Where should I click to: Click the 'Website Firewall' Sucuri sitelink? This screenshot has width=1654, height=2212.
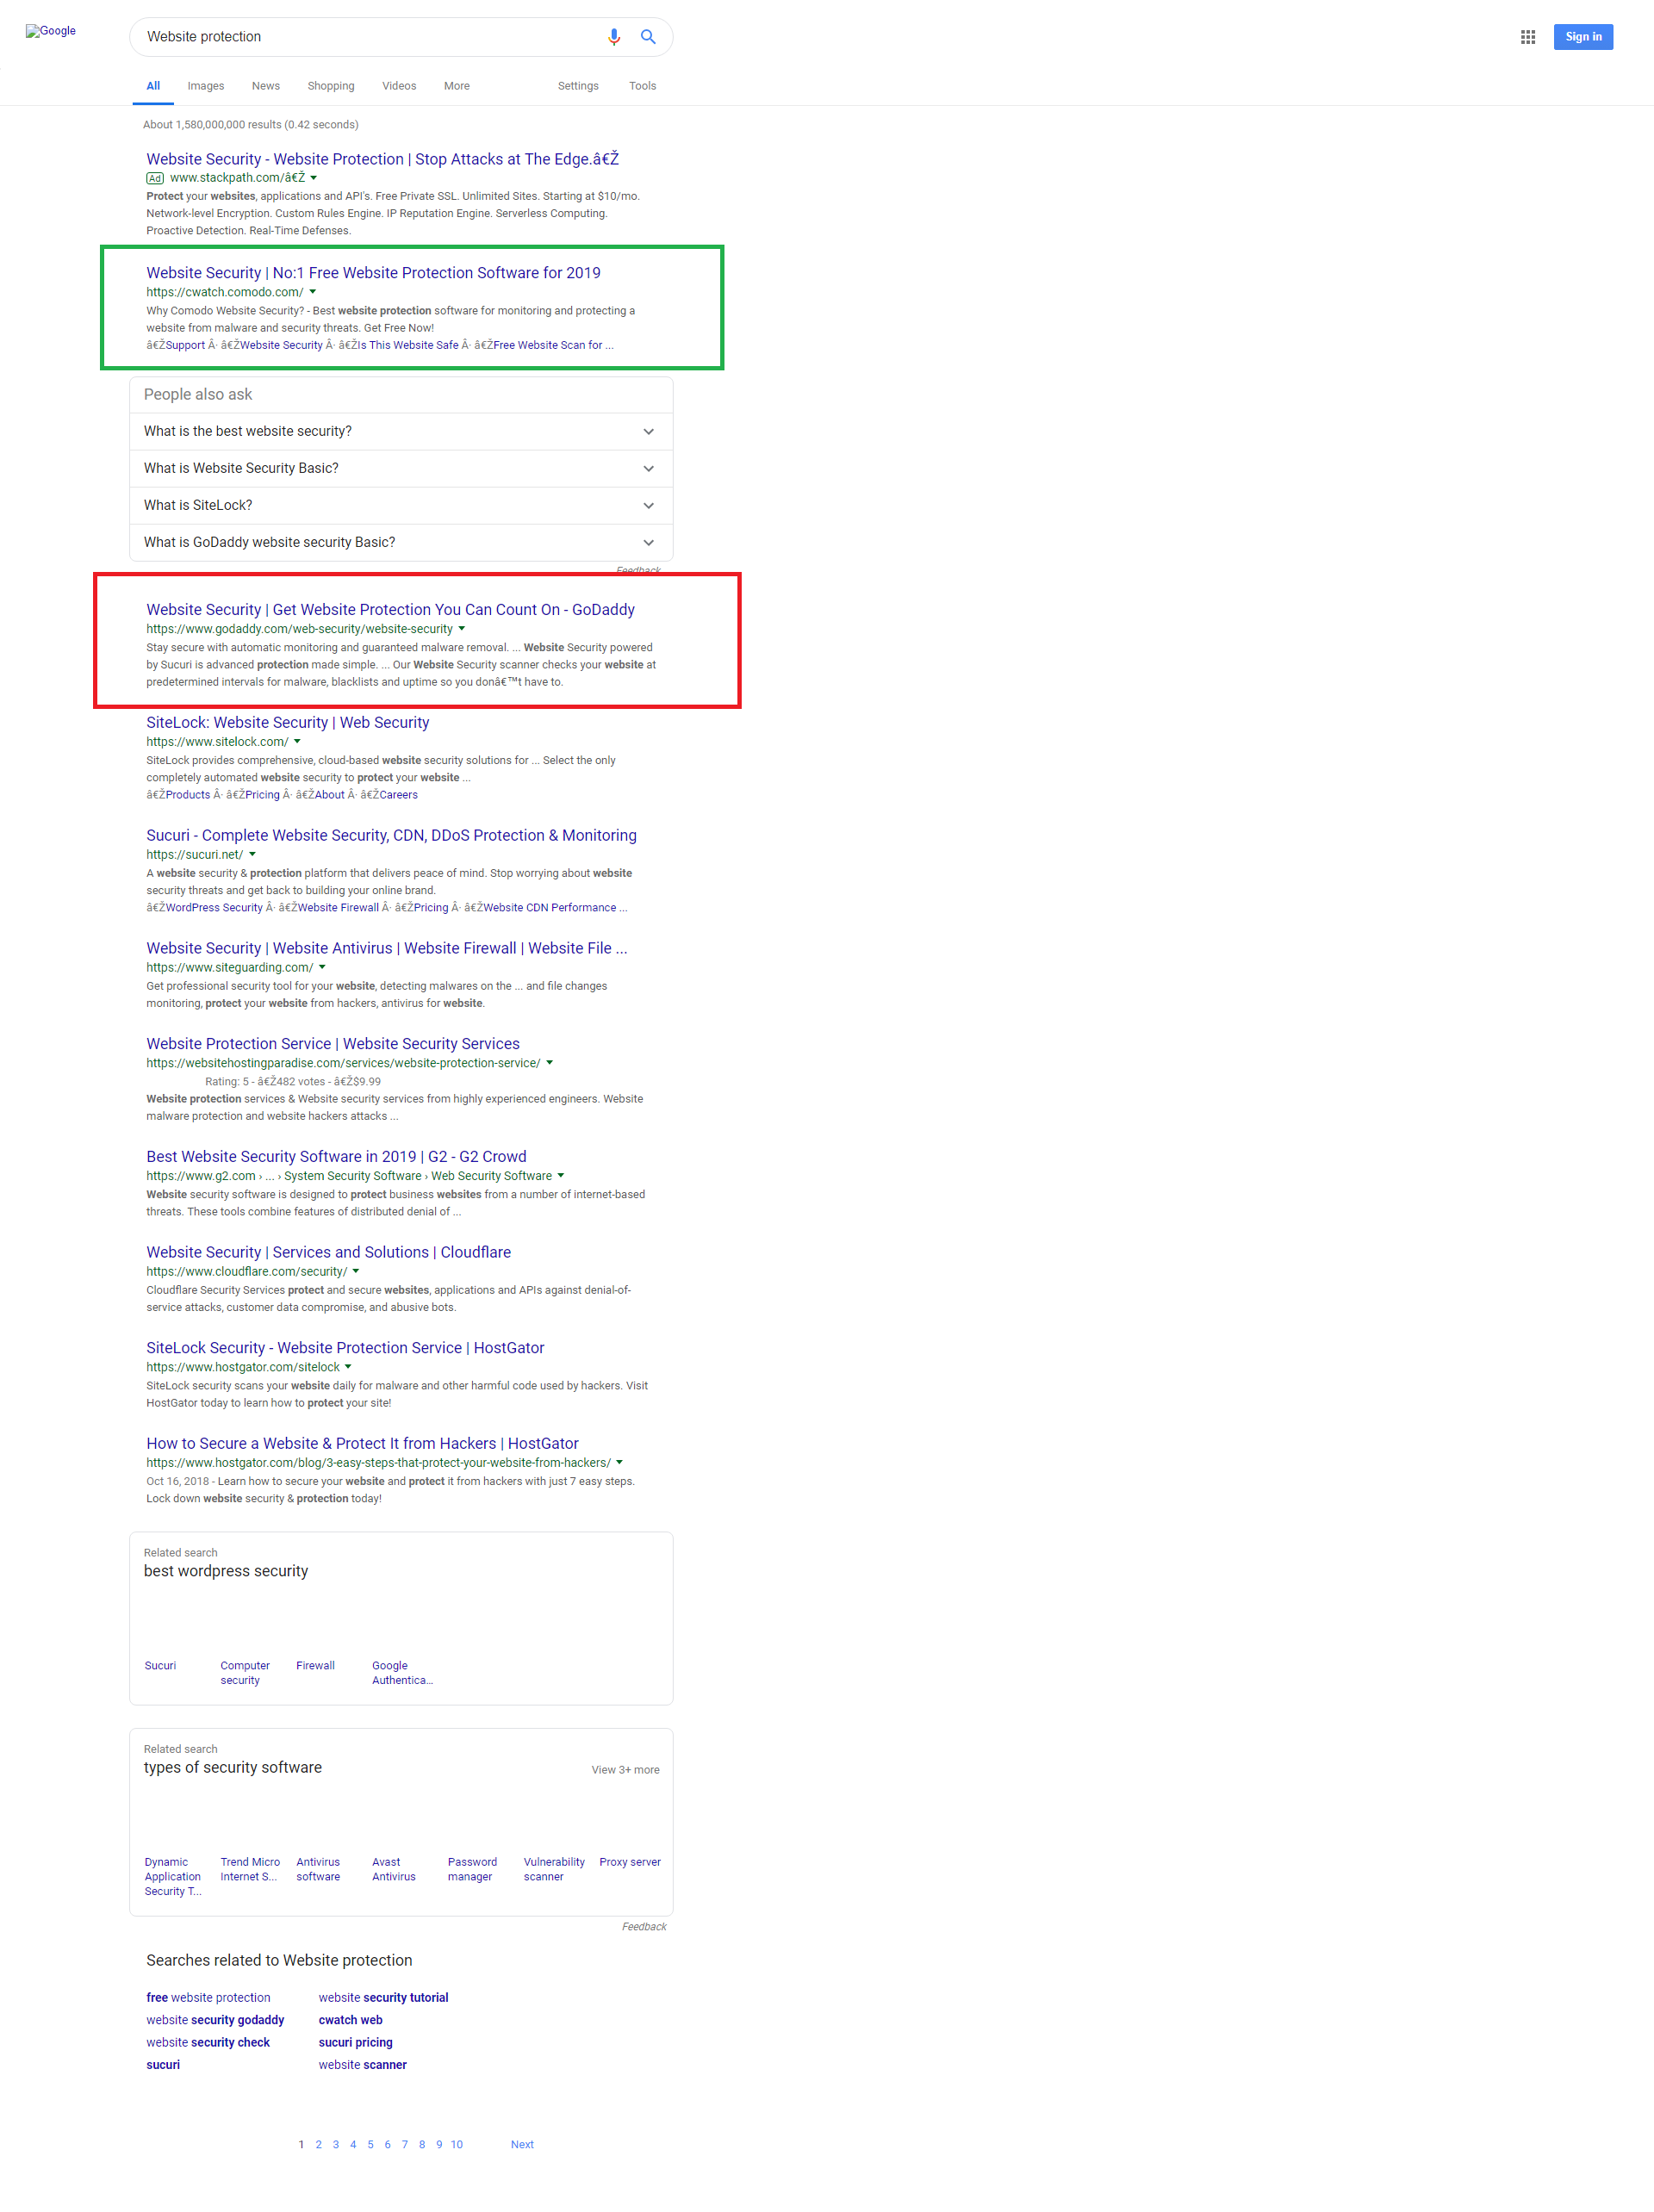(x=338, y=909)
